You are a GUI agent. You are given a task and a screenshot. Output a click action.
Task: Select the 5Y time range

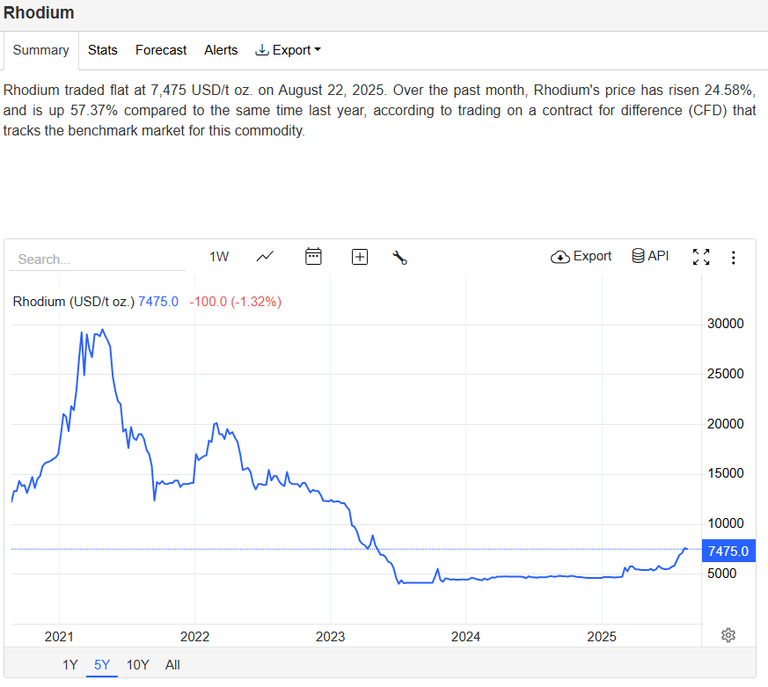[x=102, y=665]
